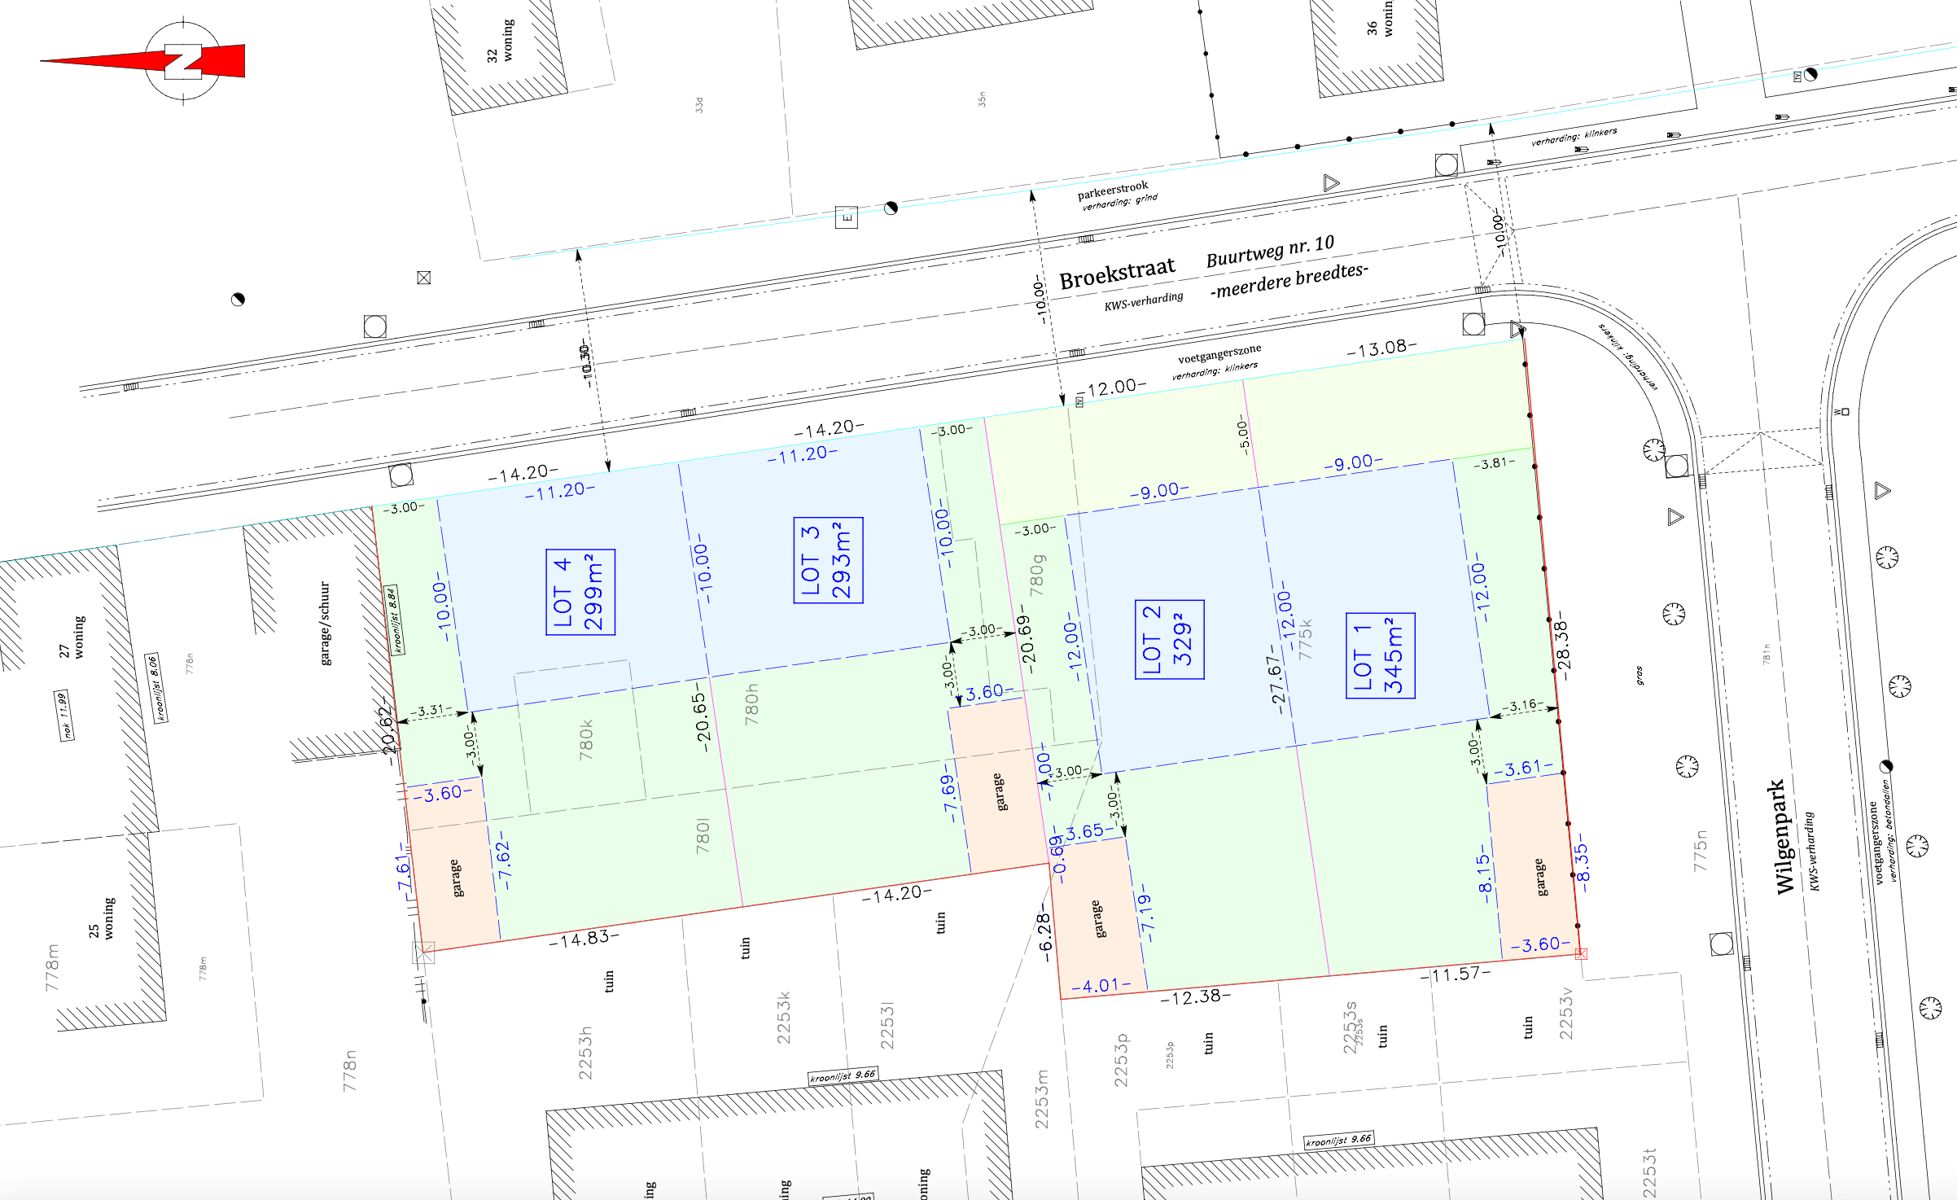
Task: Click the 2253l parcel number
Action: (887, 1025)
